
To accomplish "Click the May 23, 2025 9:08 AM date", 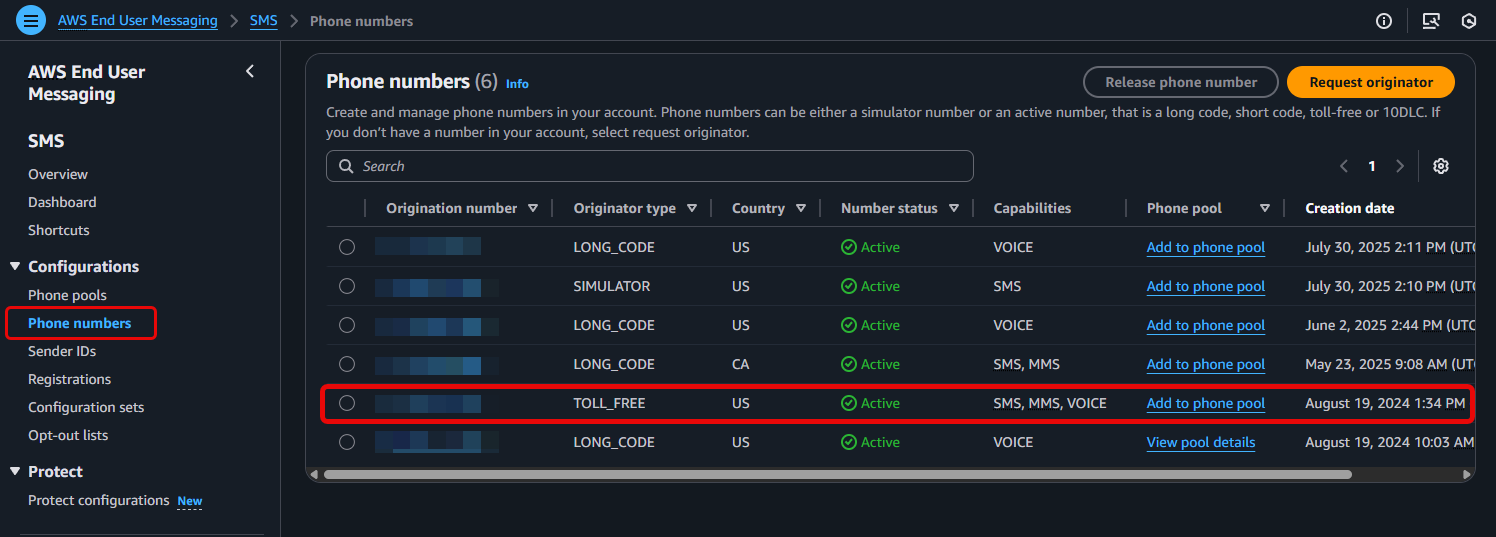I will (x=1390, y=364).
